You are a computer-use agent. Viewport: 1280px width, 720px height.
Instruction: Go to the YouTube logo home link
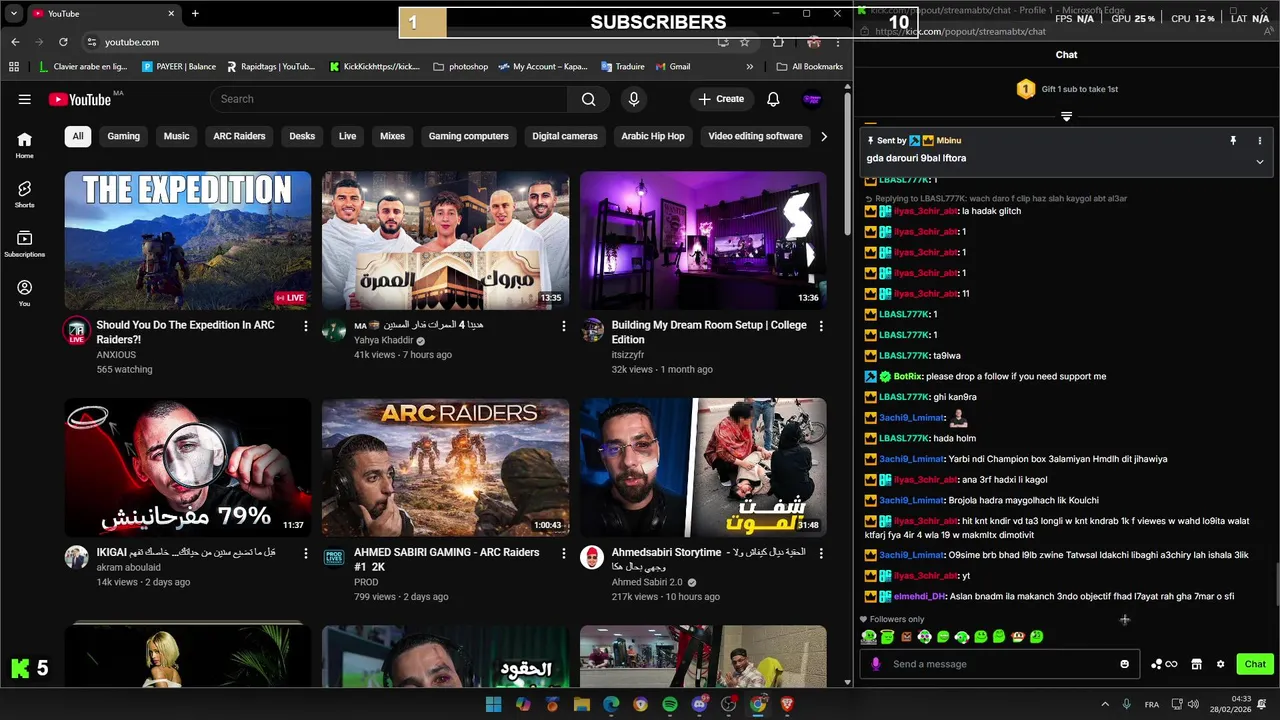(80, 99)
